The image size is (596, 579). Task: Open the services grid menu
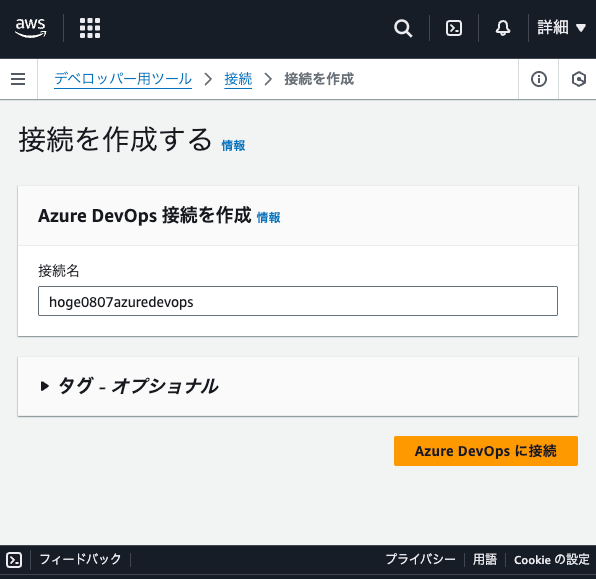pos(90,28)
